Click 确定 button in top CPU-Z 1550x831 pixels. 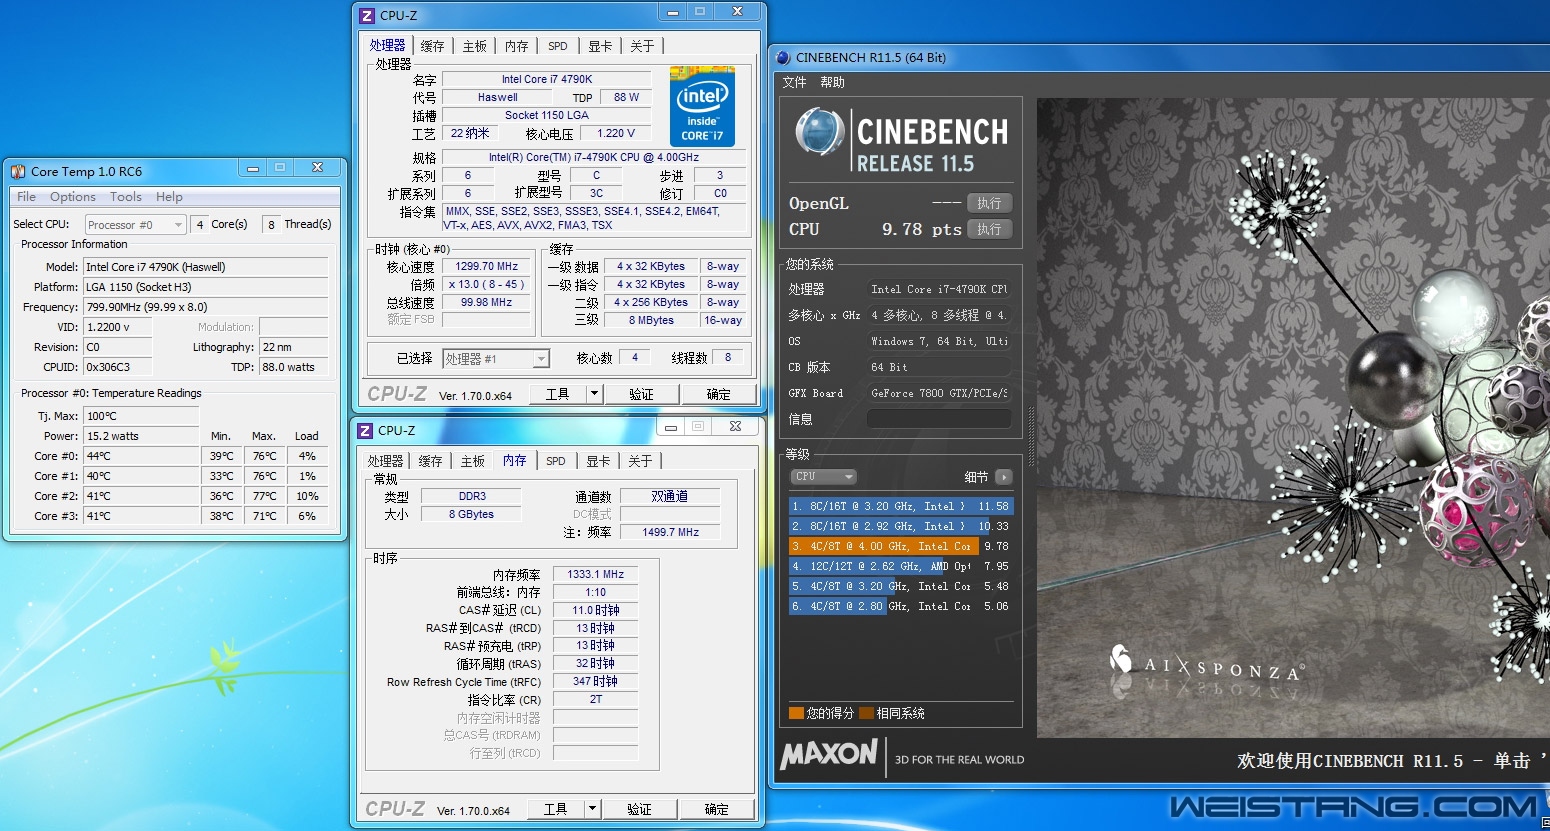[718, 394]
